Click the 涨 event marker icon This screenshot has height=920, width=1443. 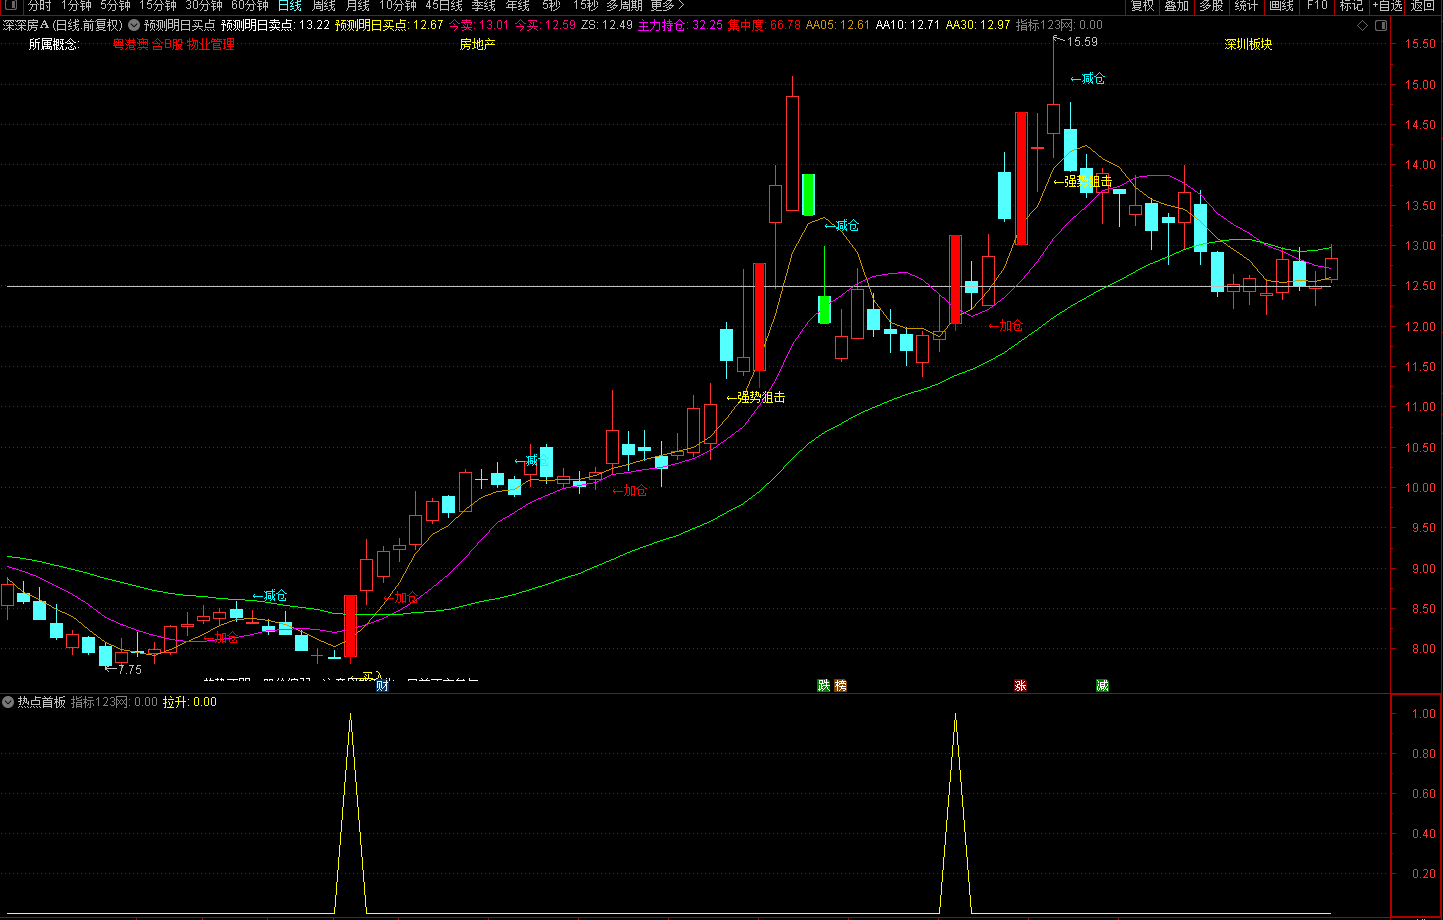pos(1020,685)
